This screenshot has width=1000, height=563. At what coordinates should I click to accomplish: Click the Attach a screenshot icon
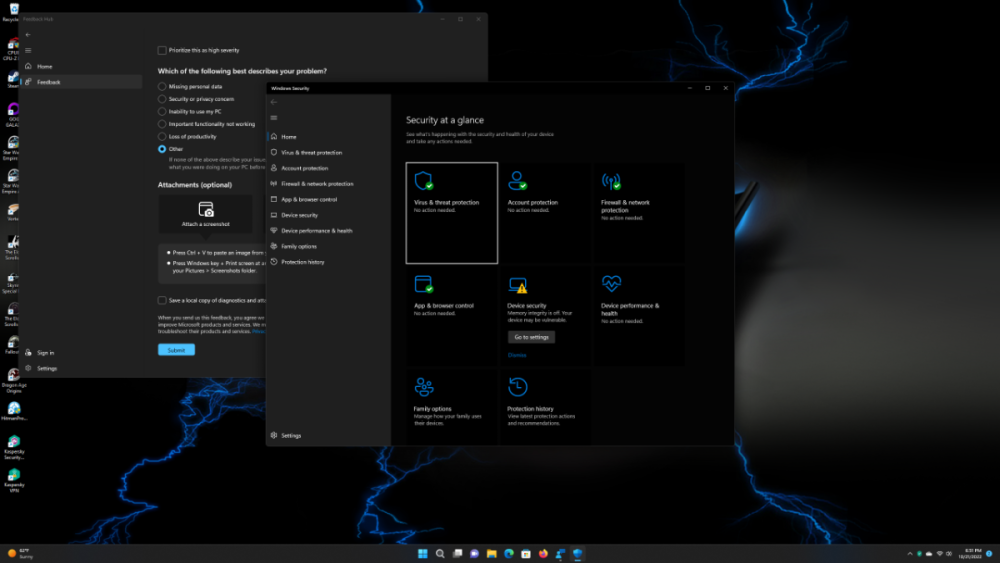(206, 210)
